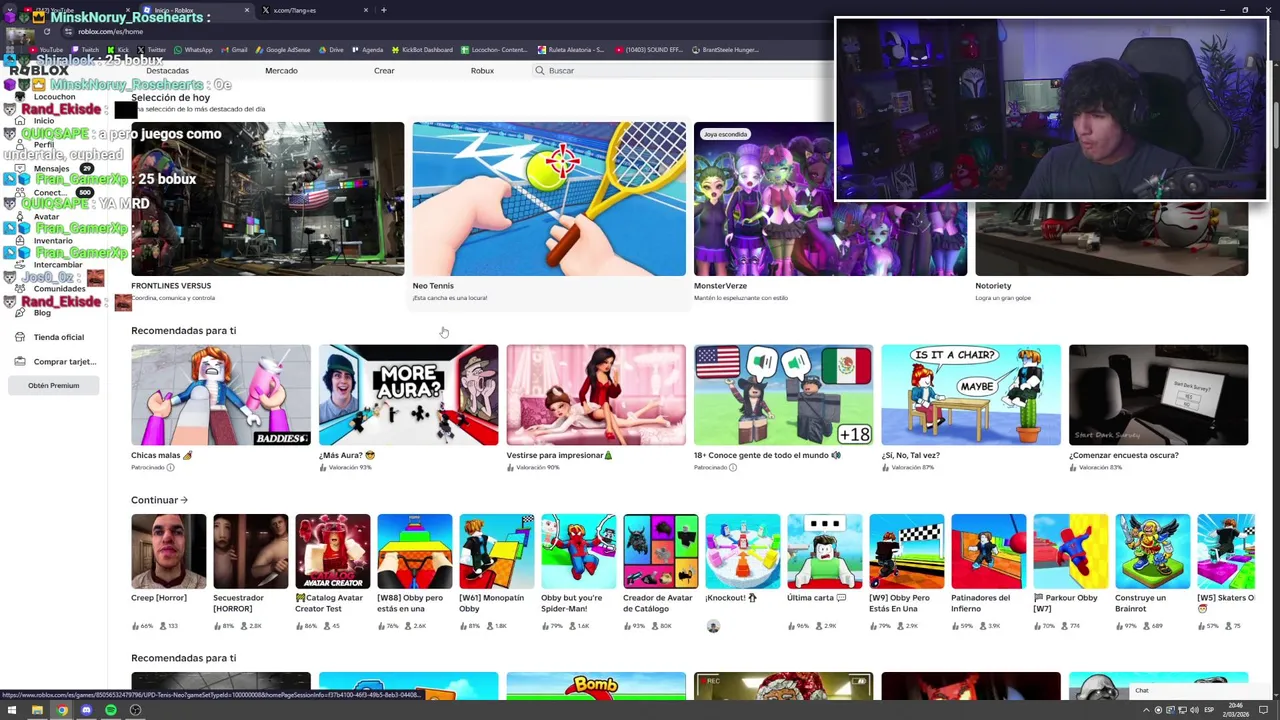This screenshot has height=720, width=1280.
Task: Open Intercambiar from sidebar
Action: (x=57, y=264)
